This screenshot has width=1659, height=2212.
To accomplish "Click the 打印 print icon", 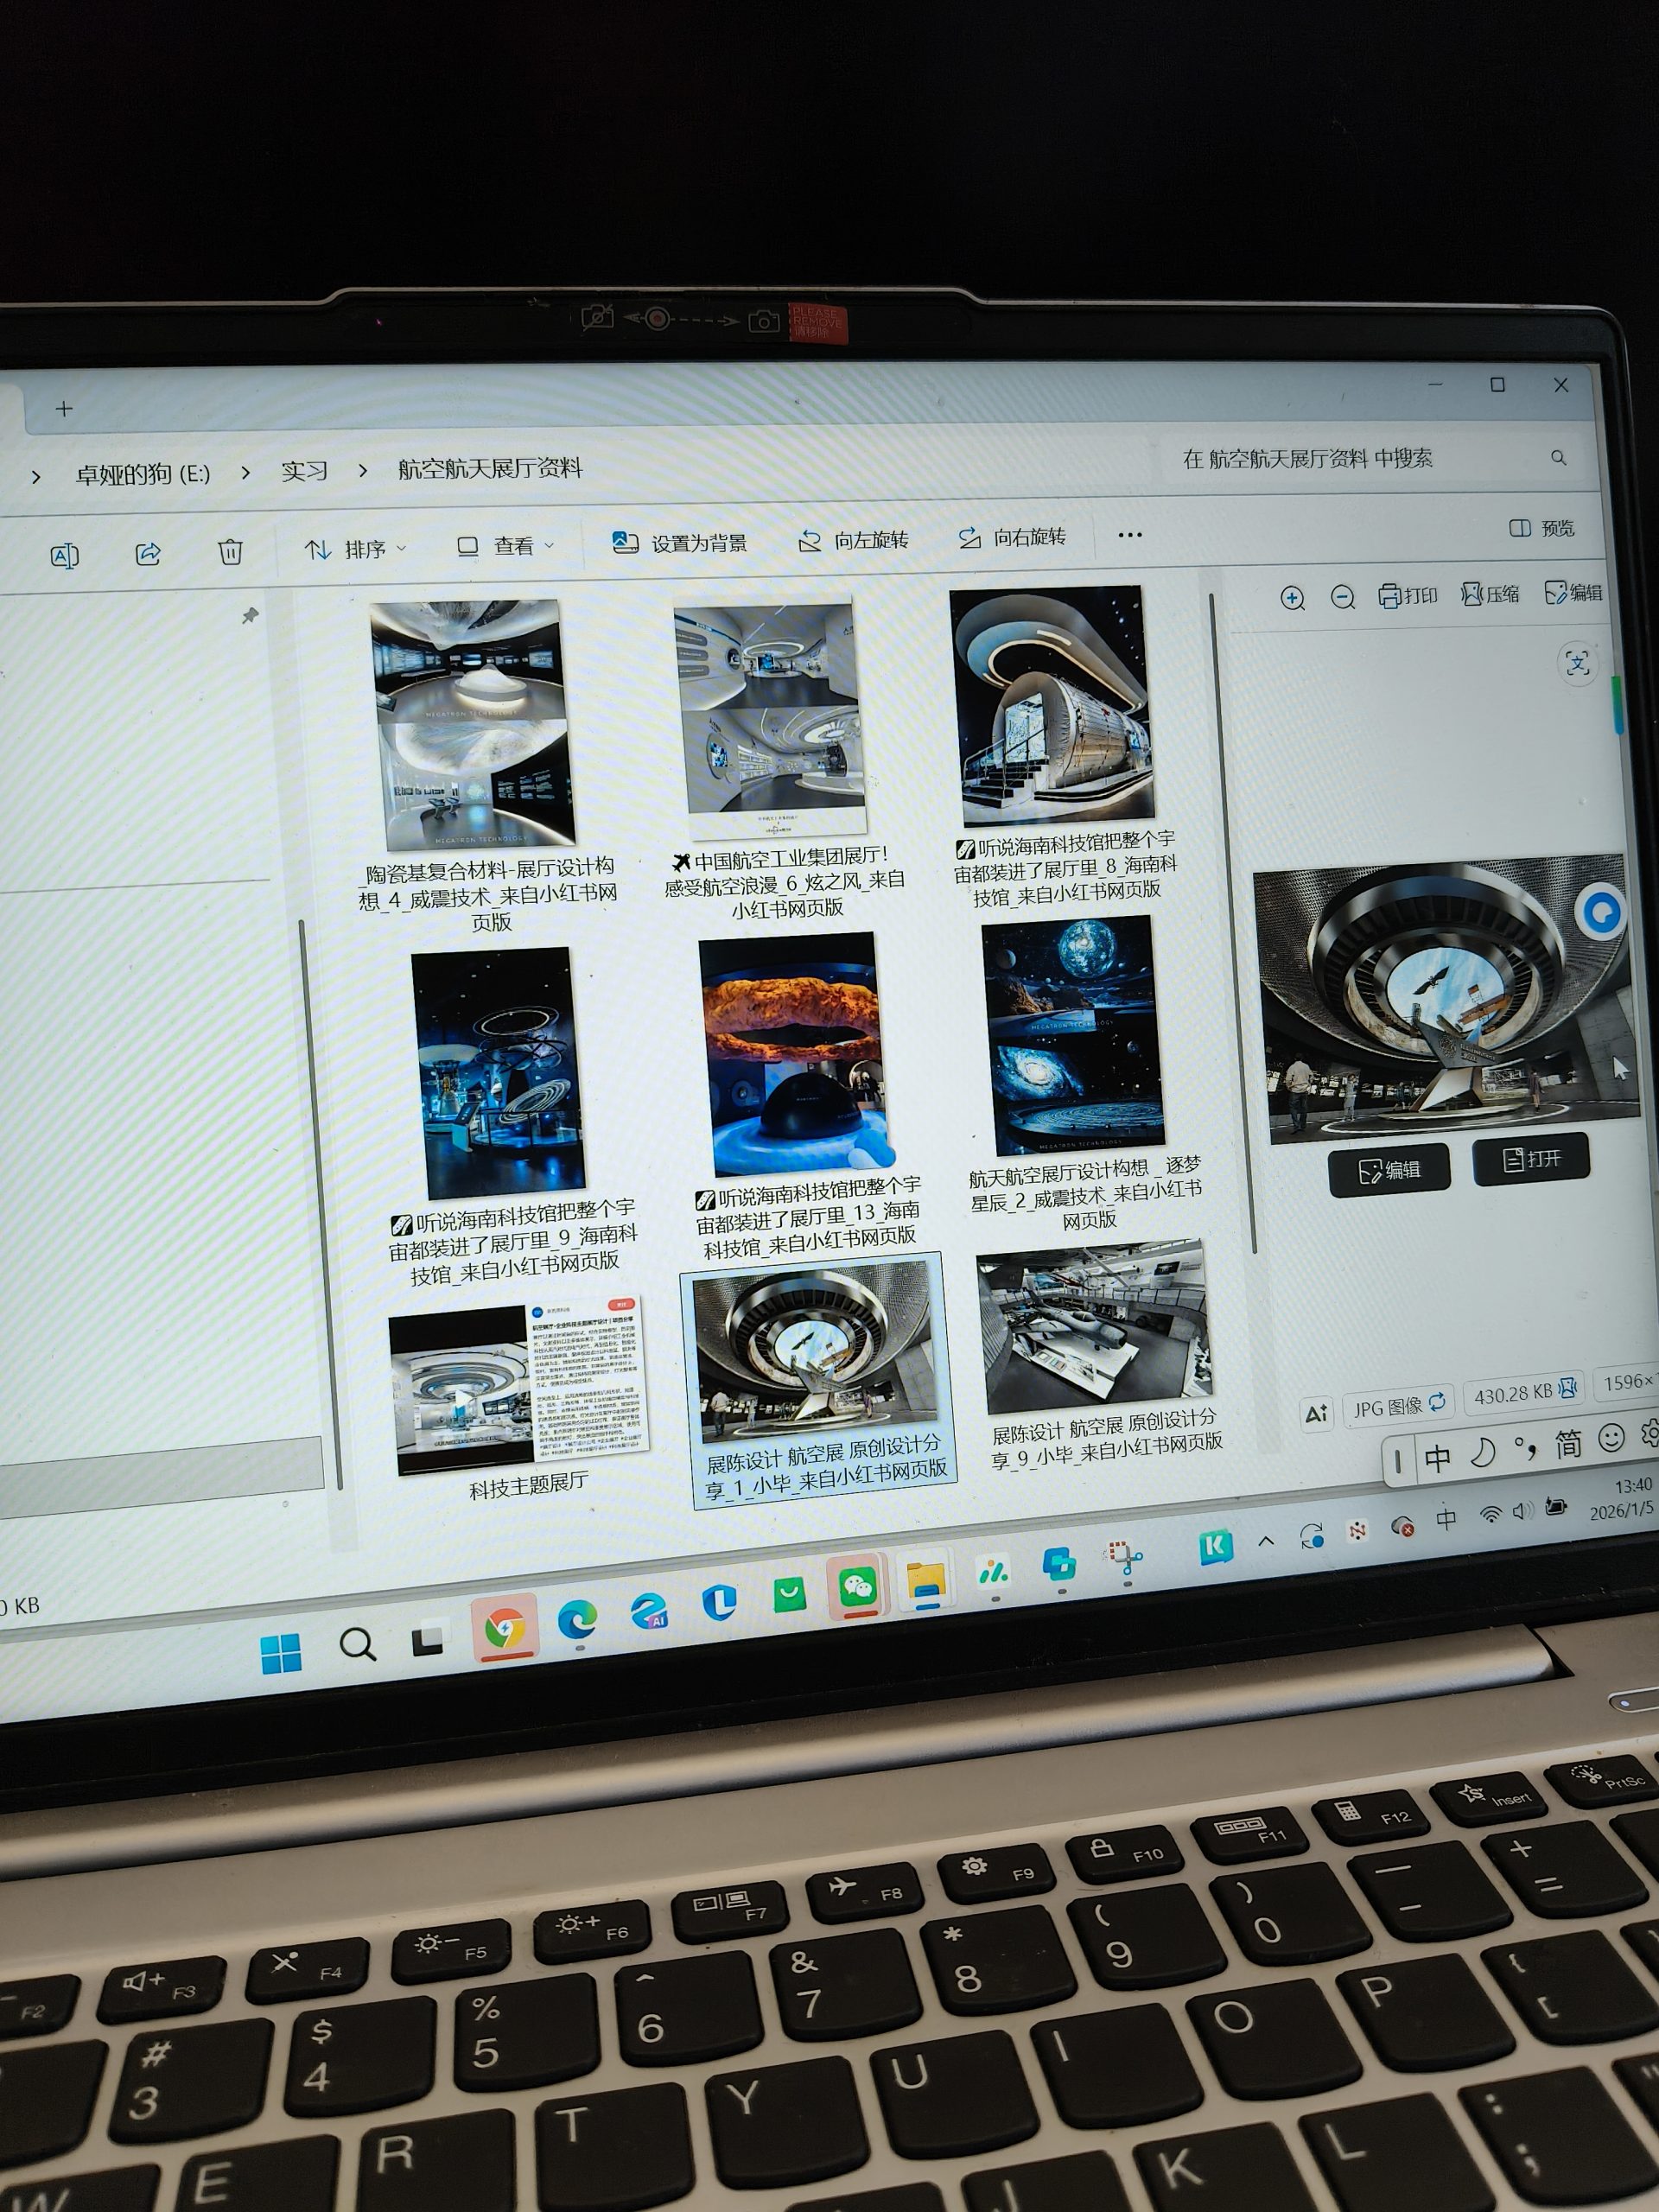I will click(1407, 596).
